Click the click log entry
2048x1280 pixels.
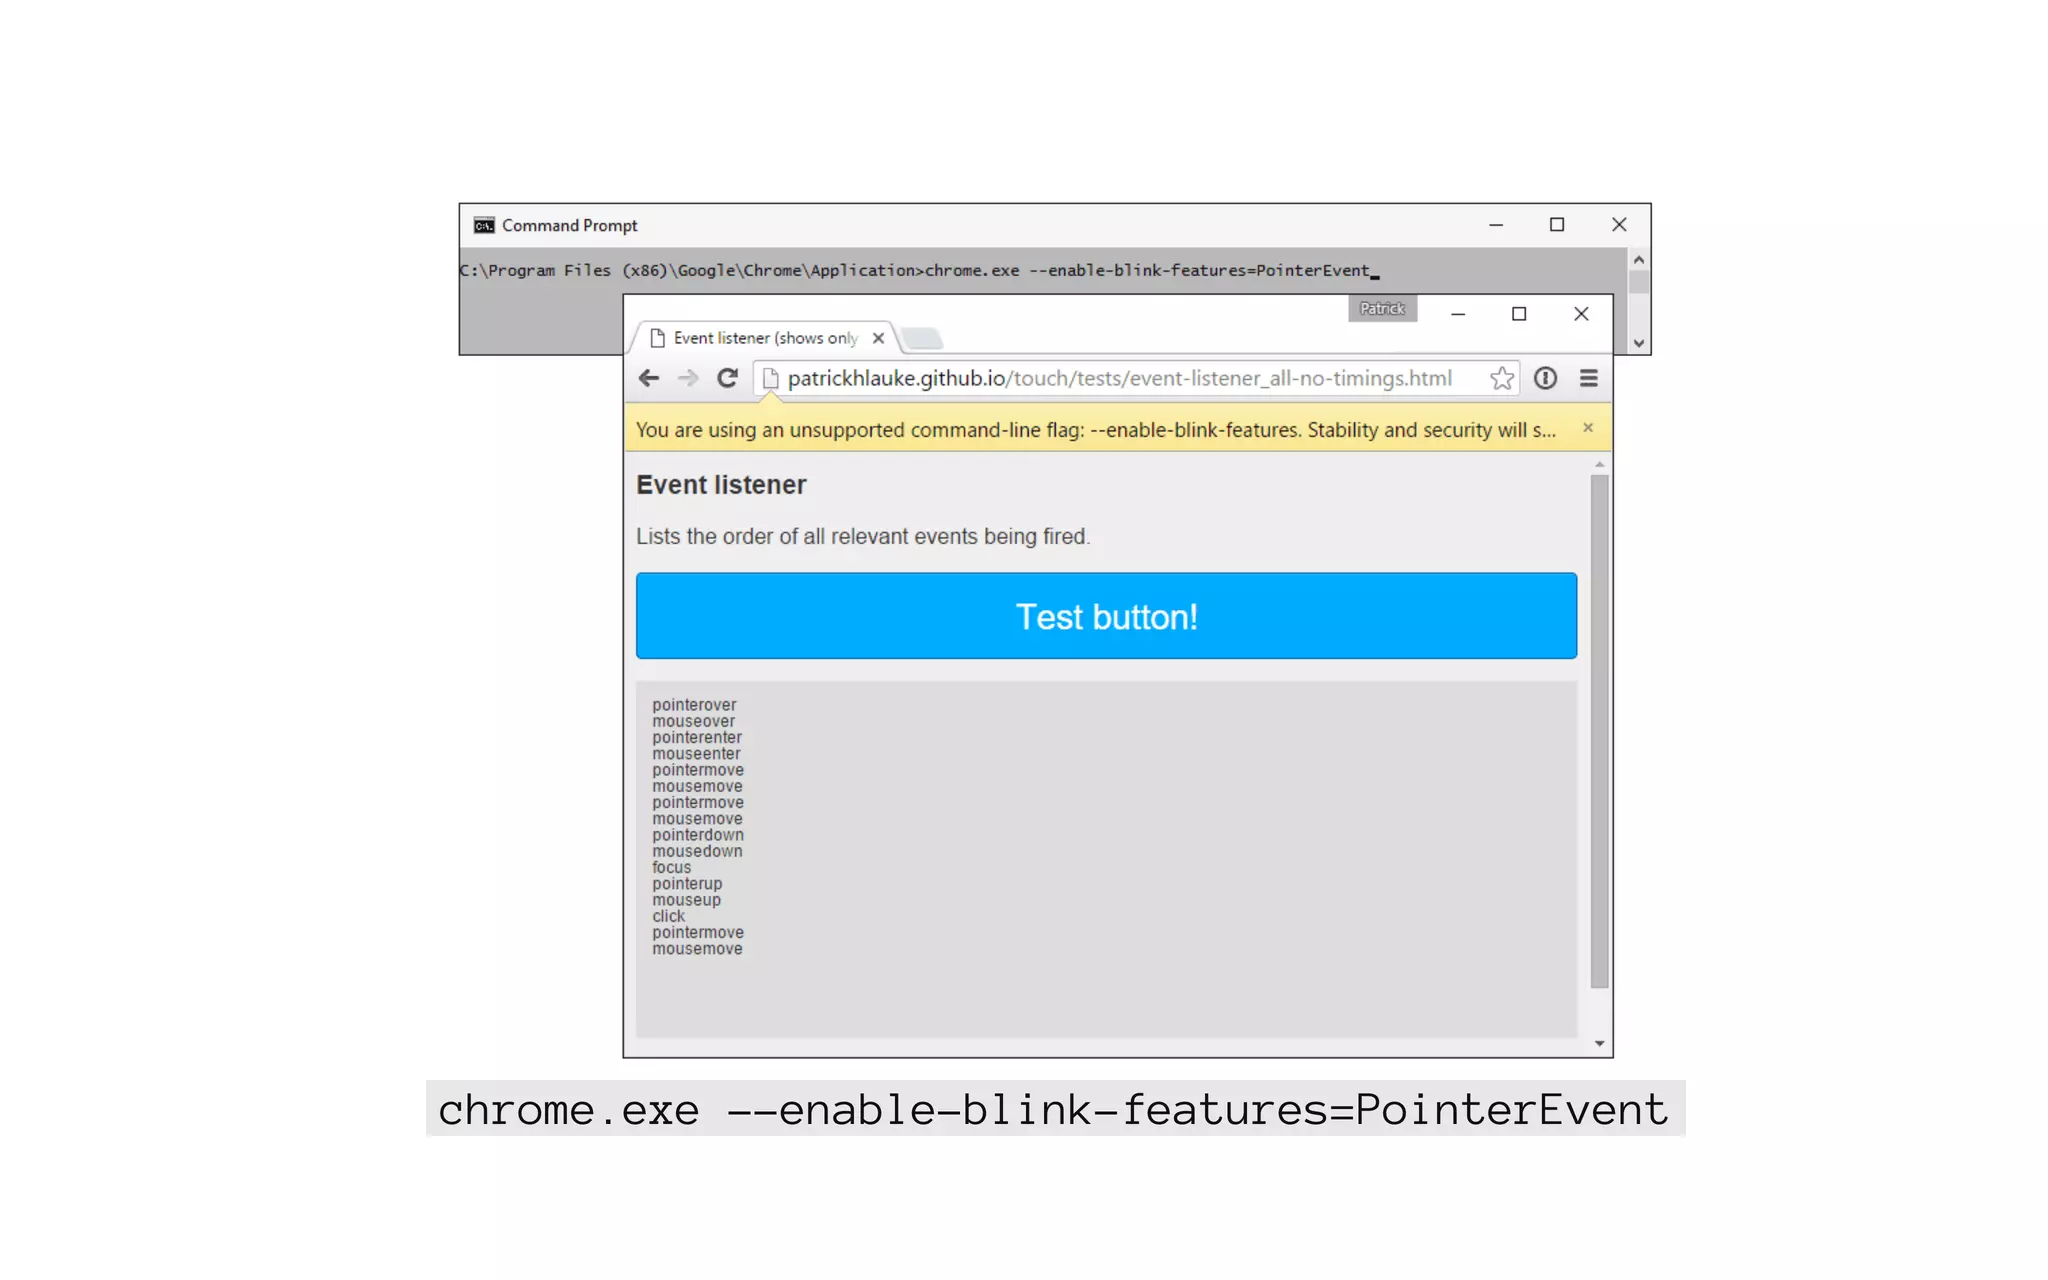[x=668, y=916]
